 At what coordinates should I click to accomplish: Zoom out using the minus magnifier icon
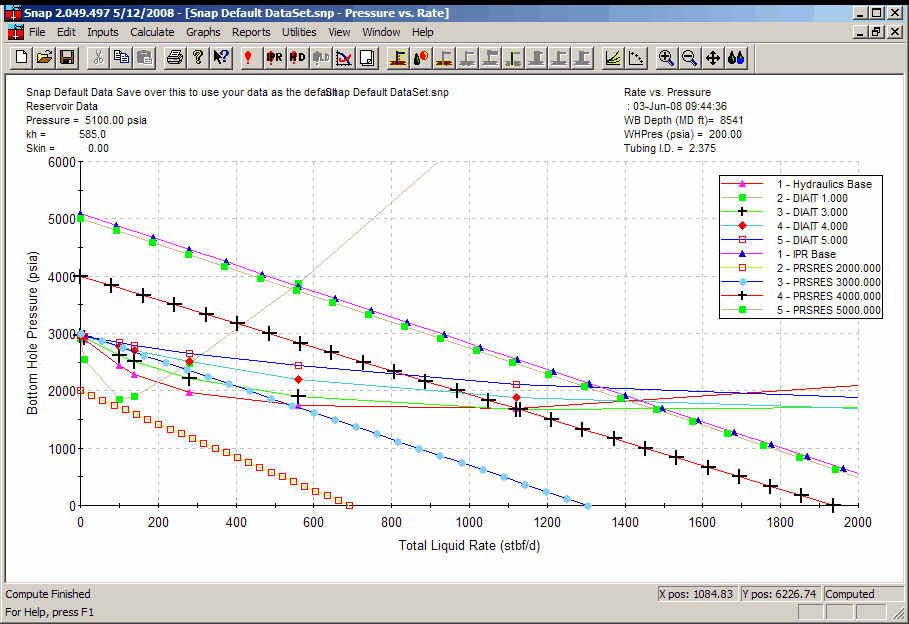tap(689, 58)
